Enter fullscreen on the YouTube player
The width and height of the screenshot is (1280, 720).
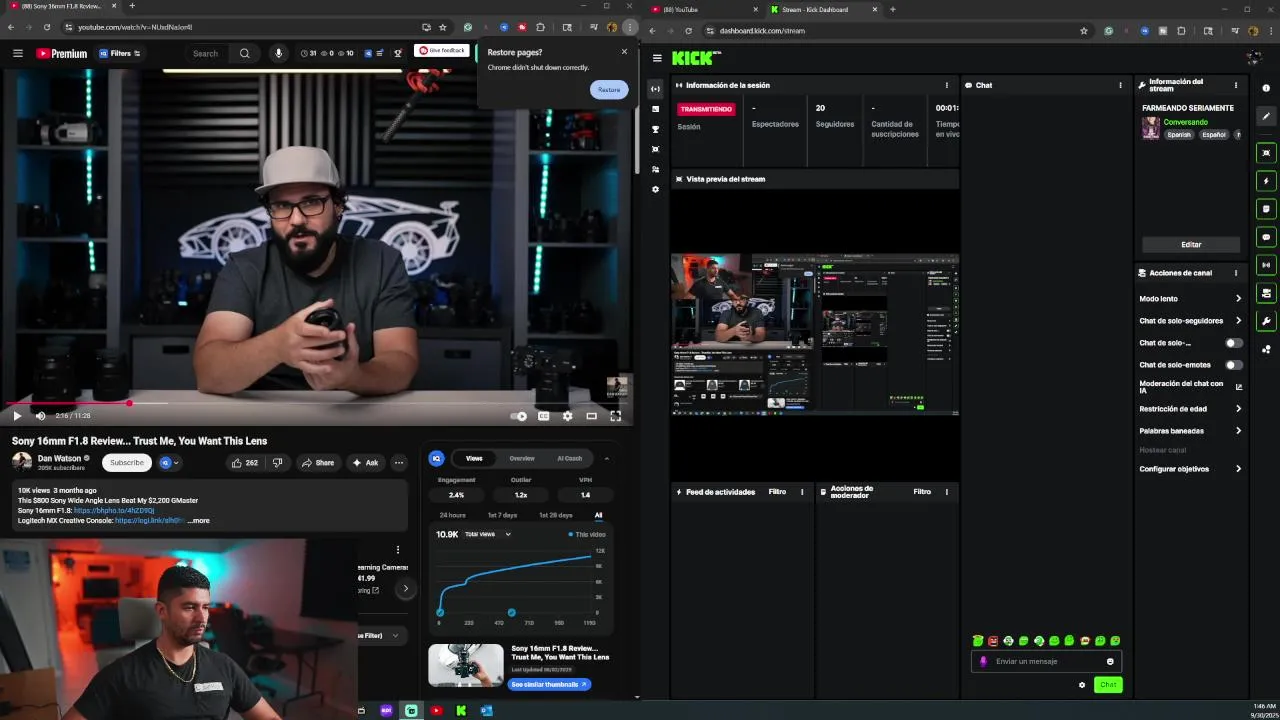pyautogui.click(x=615, y=416)
